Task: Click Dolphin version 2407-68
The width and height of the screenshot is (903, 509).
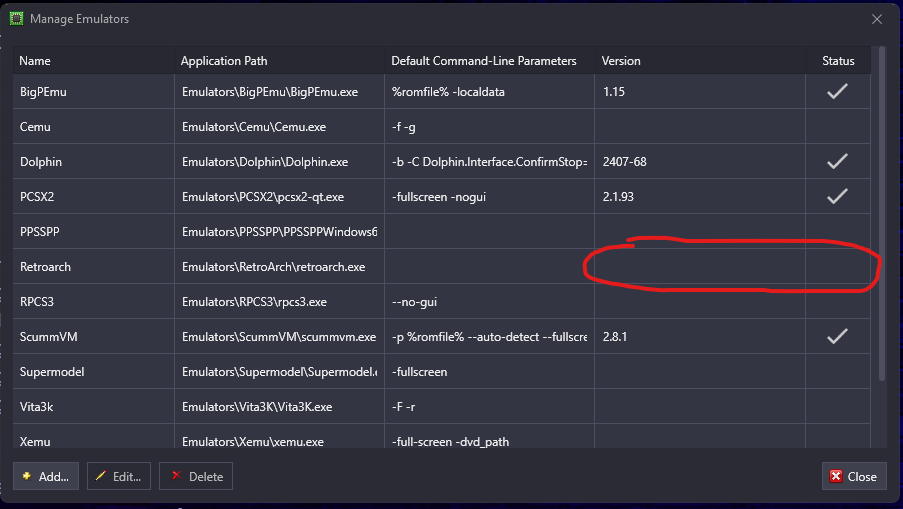Action: coord(624,162)
